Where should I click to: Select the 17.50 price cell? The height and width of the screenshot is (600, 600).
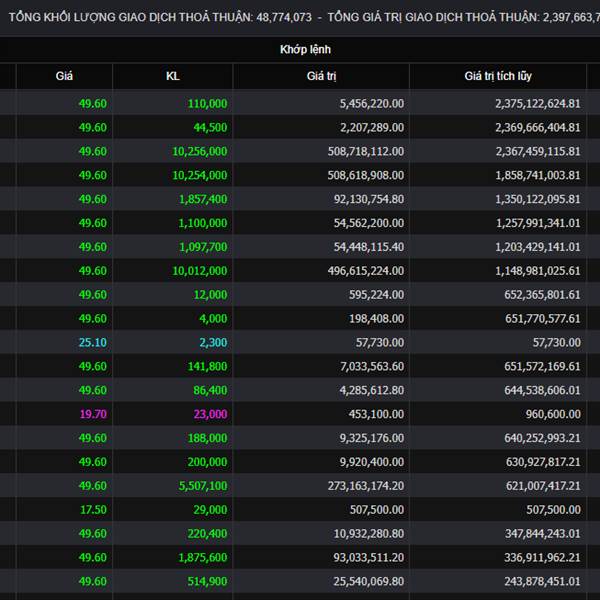coord(64,509)
